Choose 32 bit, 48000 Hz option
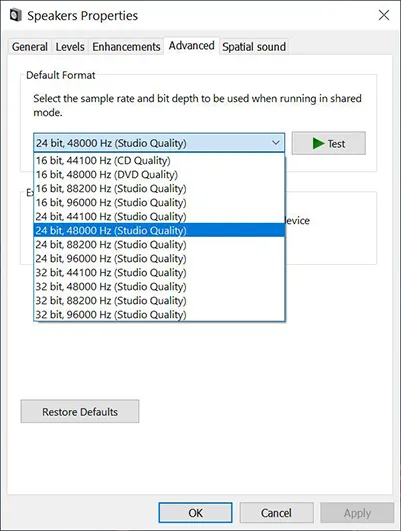Viewport: 401px width, 531px height. point(159,286)
